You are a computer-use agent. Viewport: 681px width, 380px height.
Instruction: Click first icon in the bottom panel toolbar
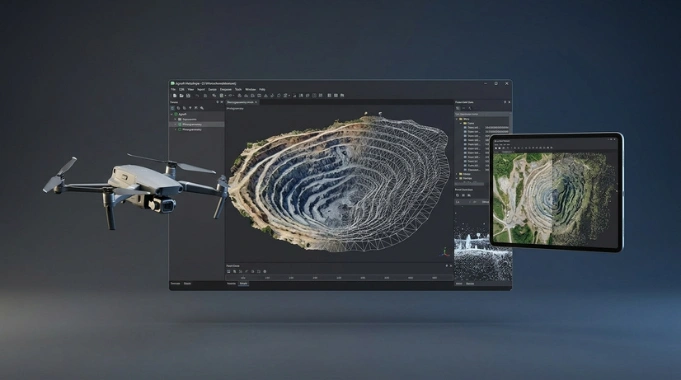click(x=228, y=271)
